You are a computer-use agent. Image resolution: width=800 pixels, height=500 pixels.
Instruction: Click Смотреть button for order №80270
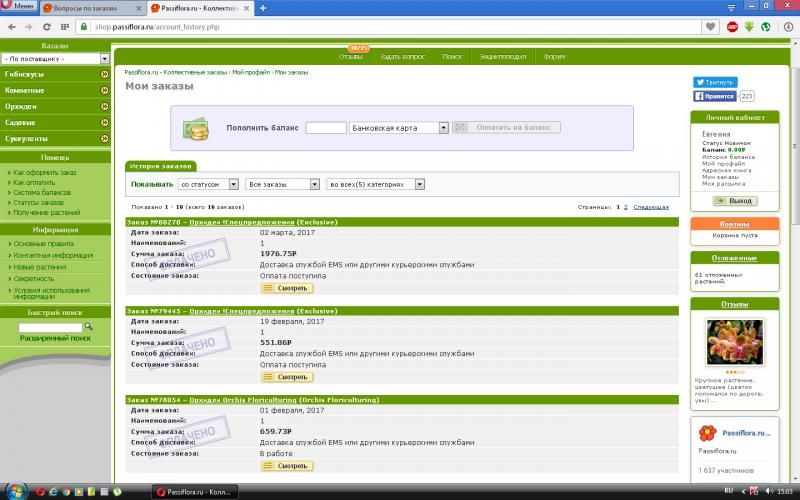point(287,288)
